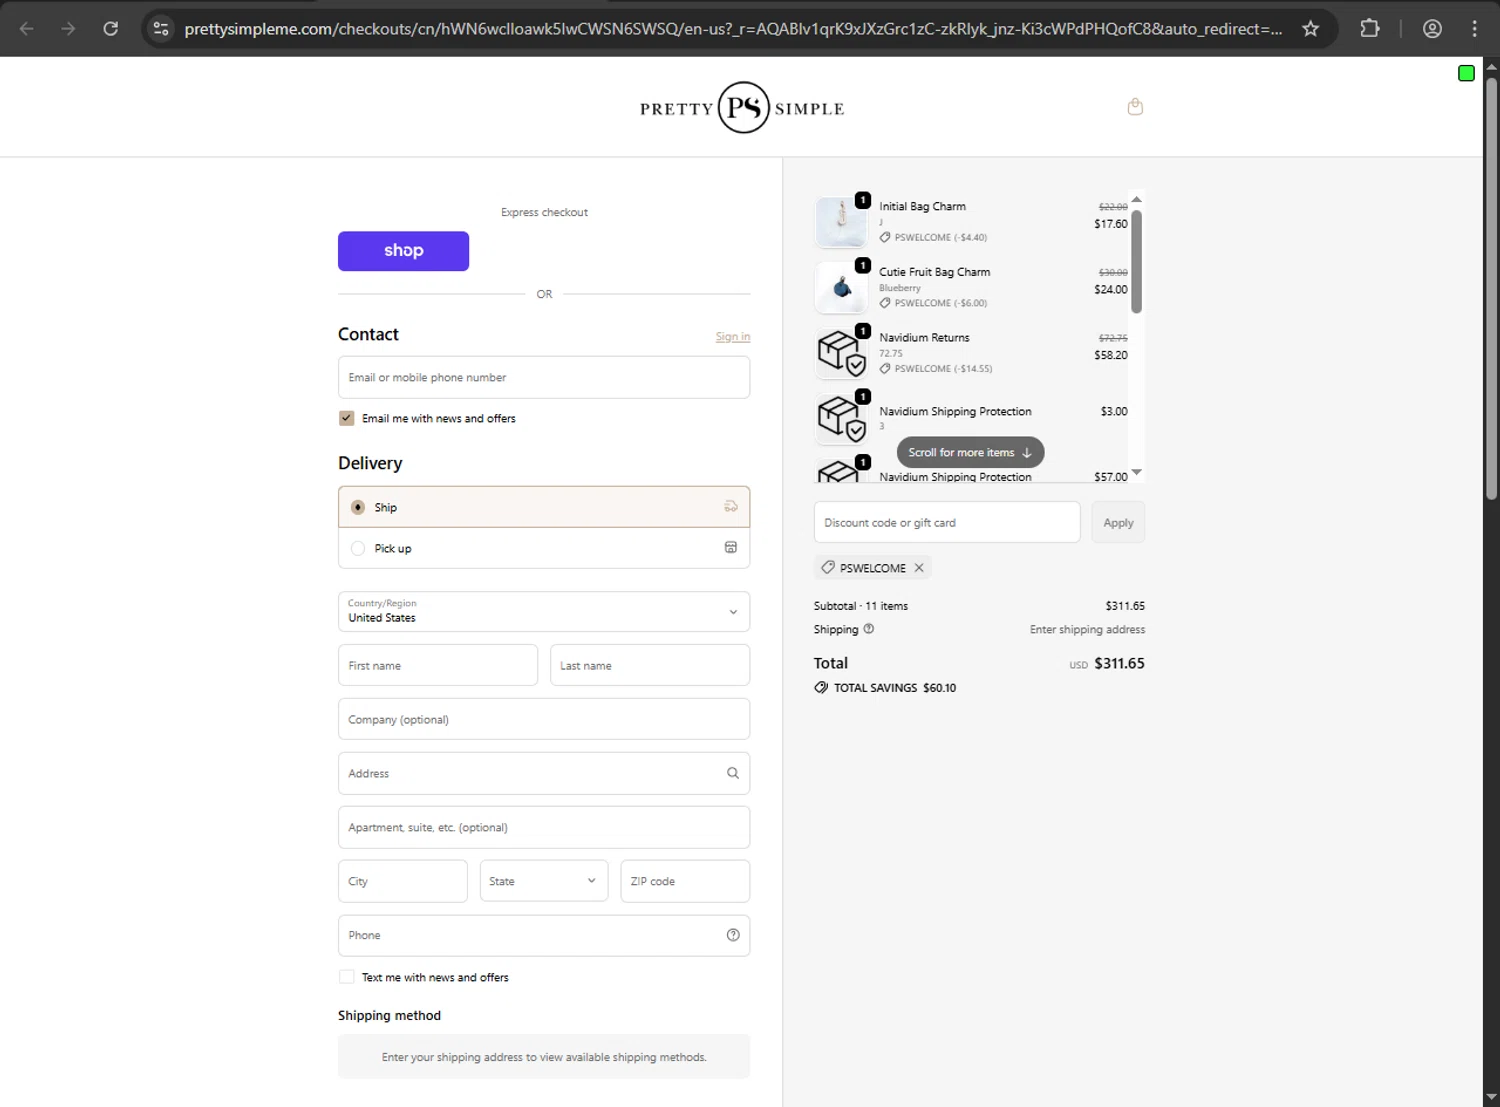Click the Initial Bag Charm thumbnail
The image size is (1500, 1107).
[841, 222]
